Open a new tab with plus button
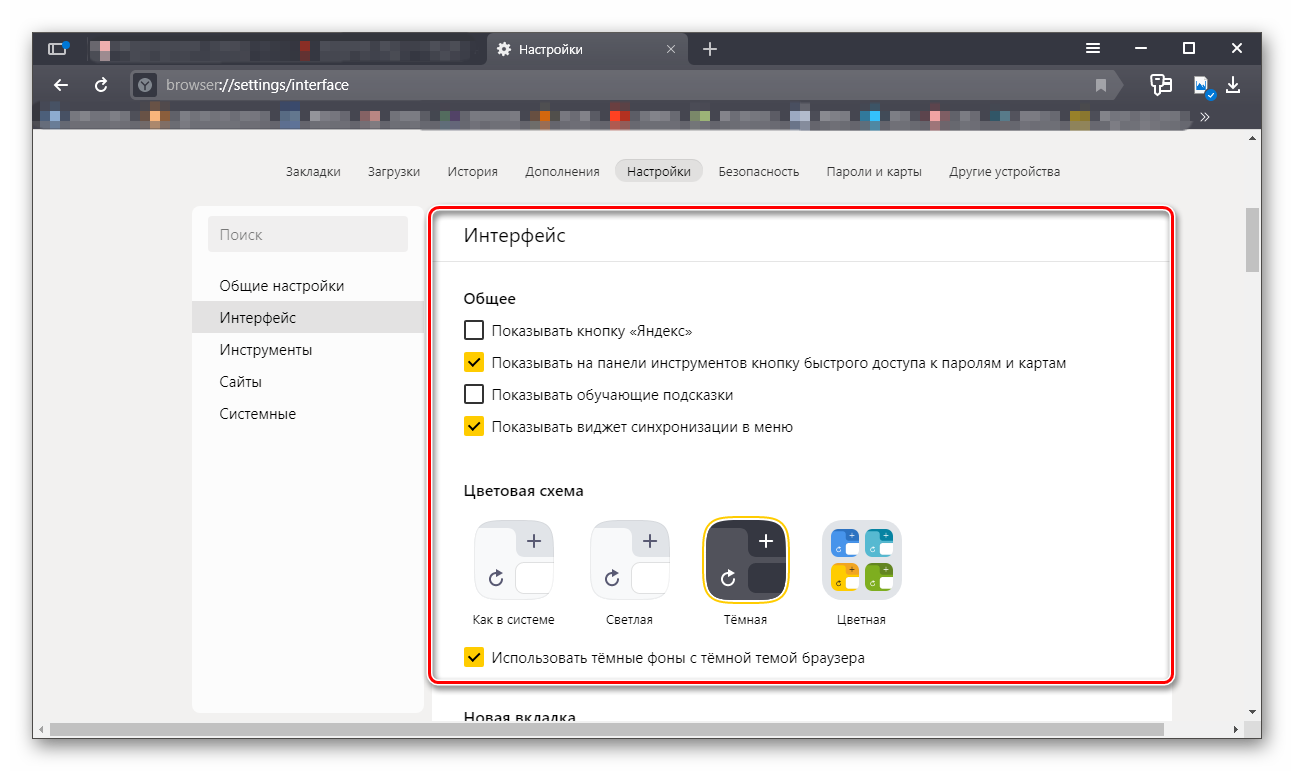The height and width of the screenshot is (771, 1294). coord(710,49)
